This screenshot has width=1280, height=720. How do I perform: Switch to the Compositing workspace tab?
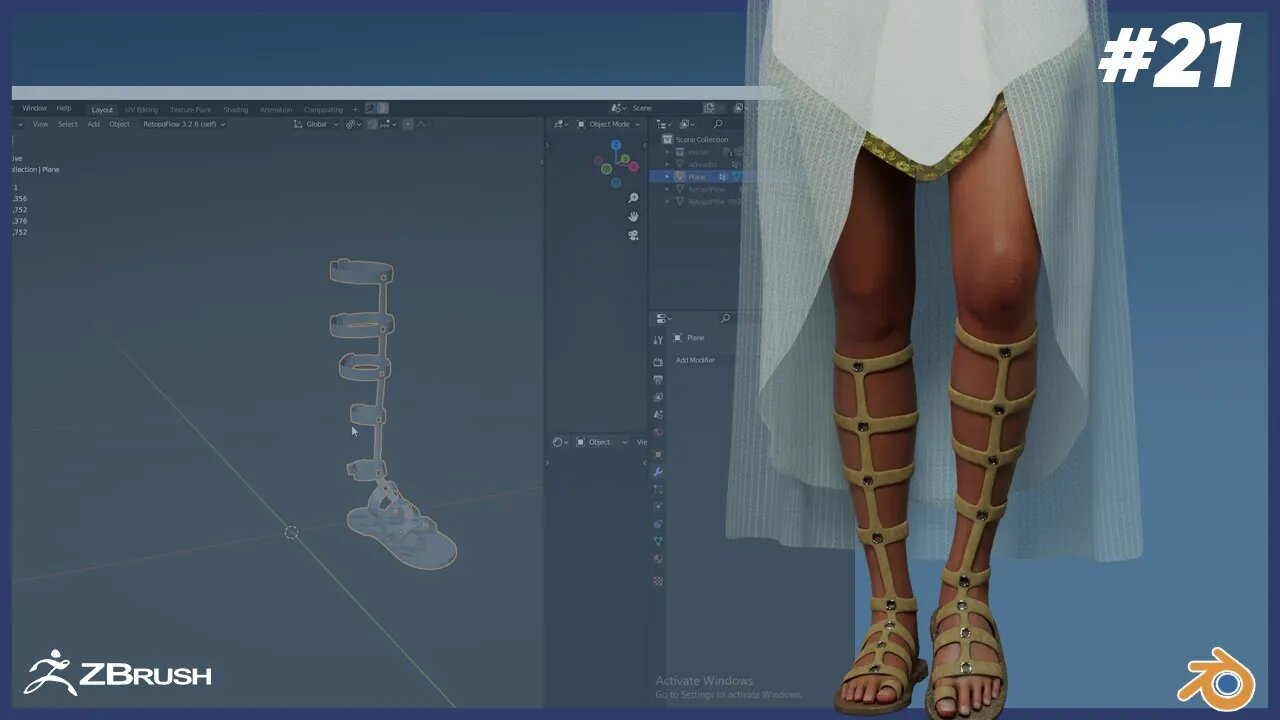(323, 110)
